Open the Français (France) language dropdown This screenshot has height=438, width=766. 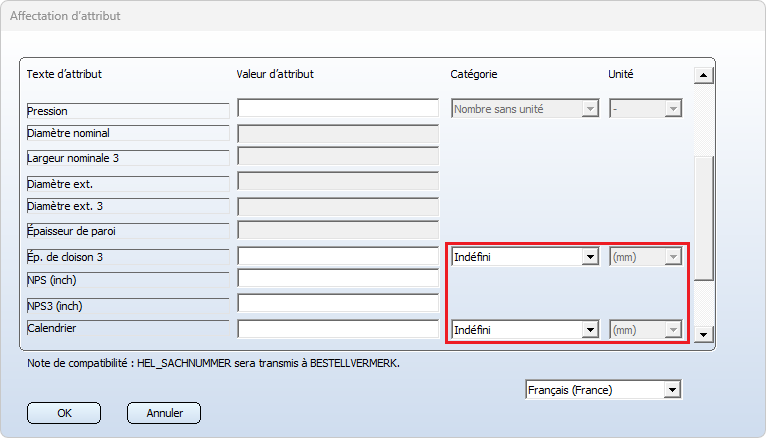click(x=602, y=390)
